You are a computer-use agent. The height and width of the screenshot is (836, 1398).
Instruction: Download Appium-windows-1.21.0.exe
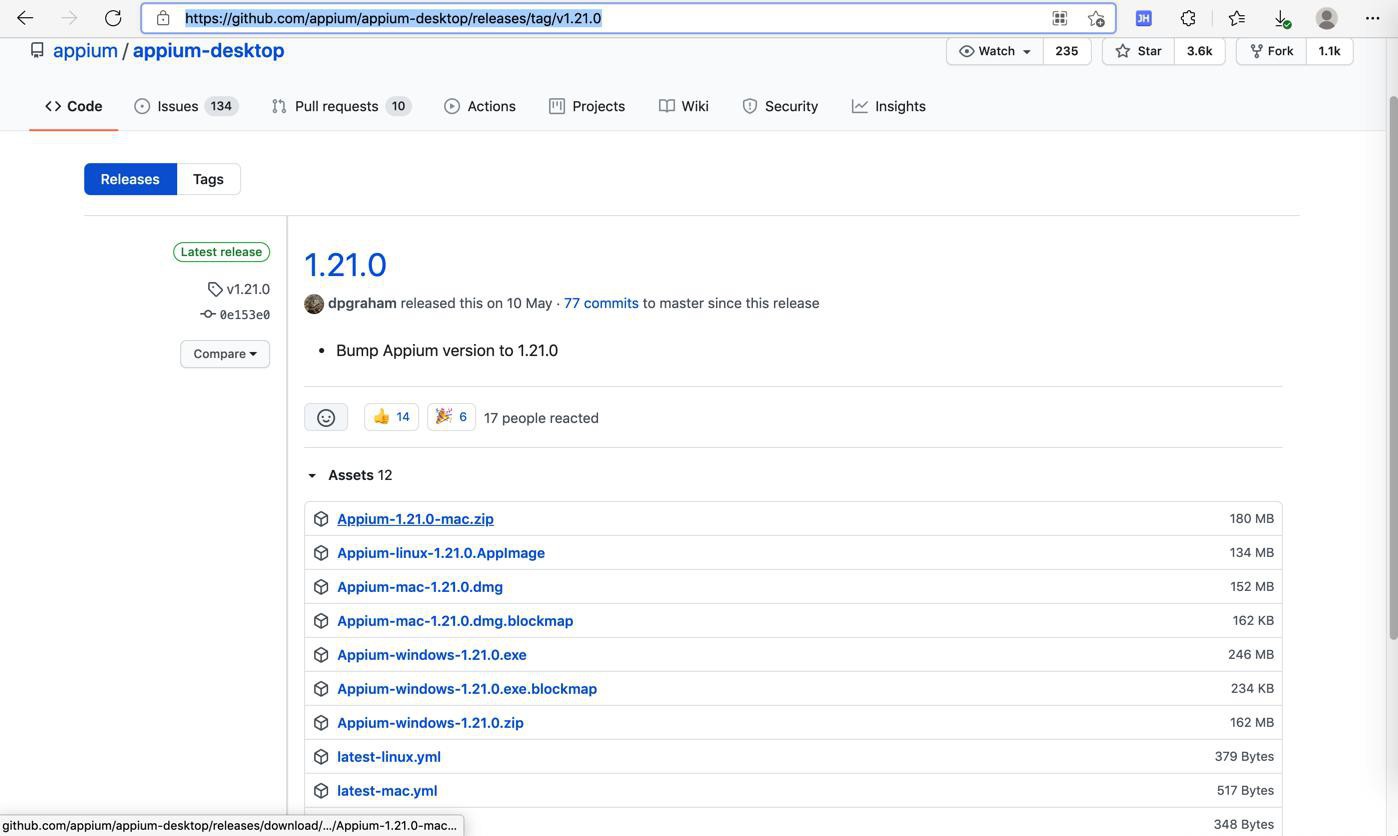tap(432, 655)
